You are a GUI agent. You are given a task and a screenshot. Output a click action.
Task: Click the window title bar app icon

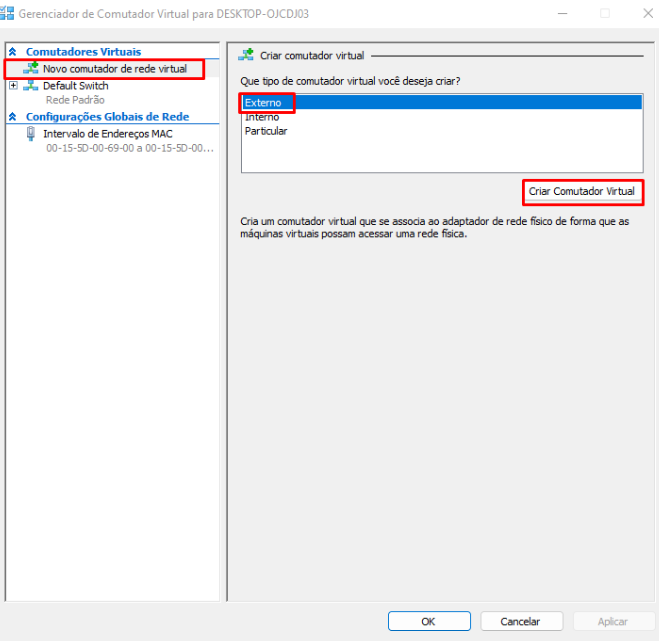click(7, 13)
